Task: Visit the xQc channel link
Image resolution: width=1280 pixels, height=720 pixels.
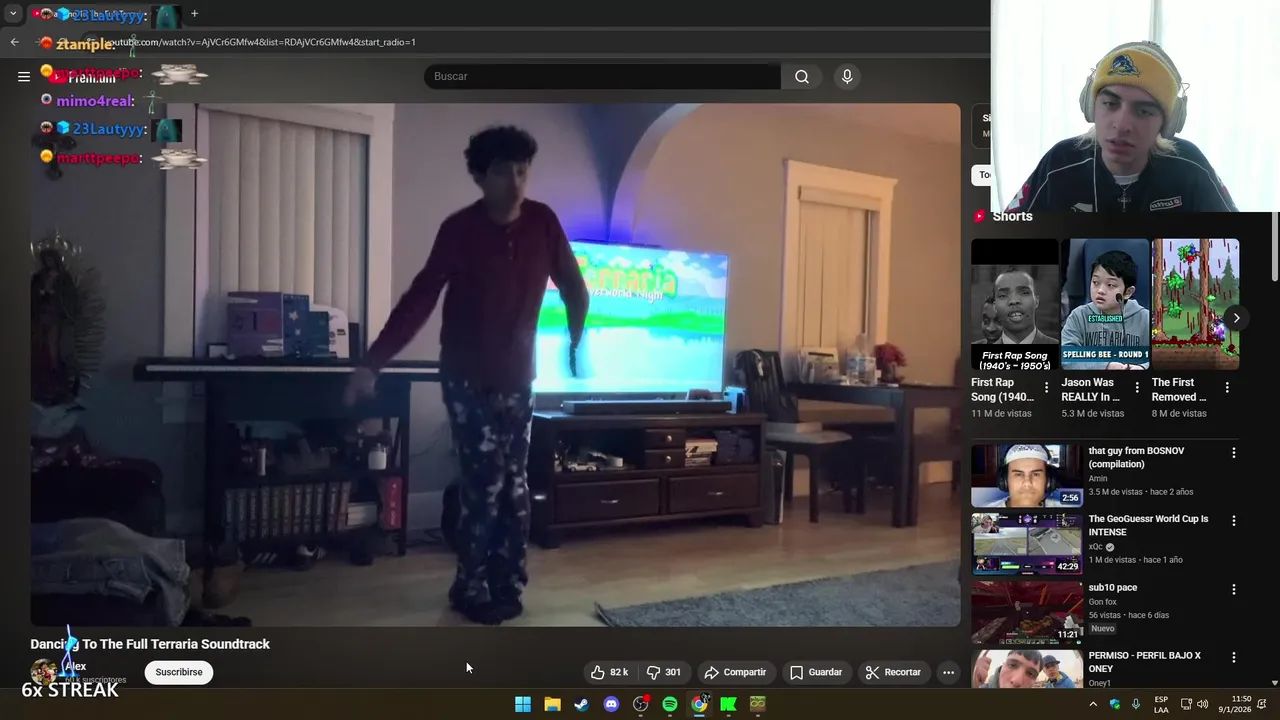Action: pyautogui.click(x=1095, y=547)
